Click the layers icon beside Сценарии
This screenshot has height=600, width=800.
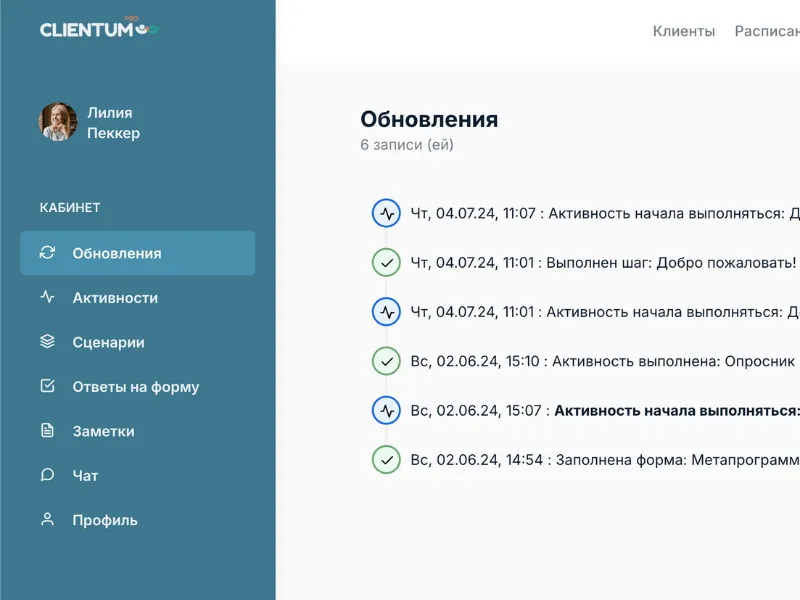[x=47, y=342]
